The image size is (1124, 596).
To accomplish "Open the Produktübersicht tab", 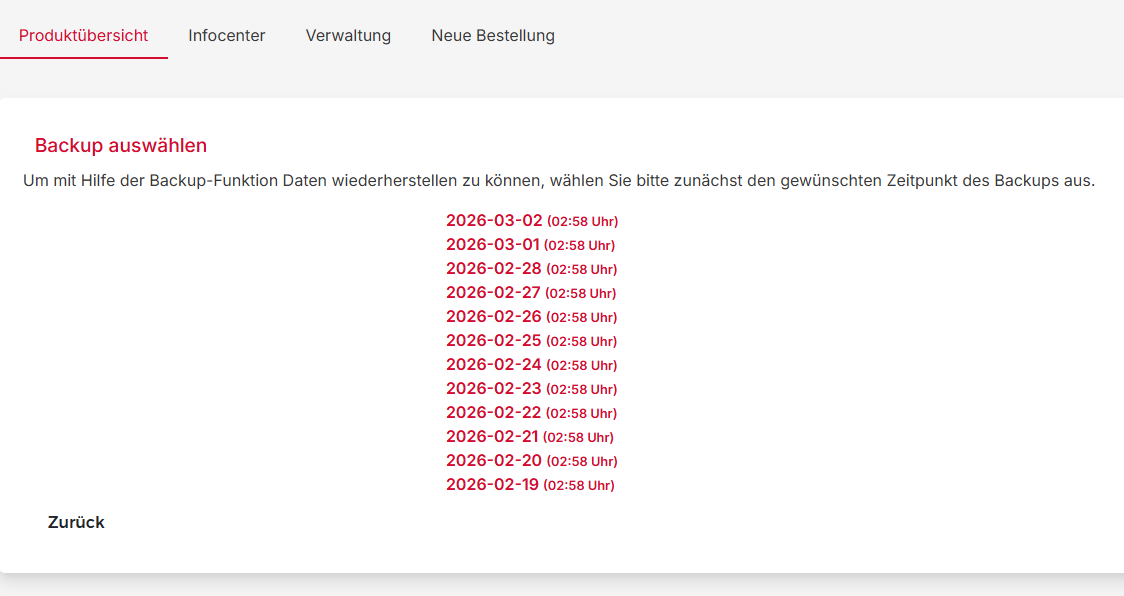I will 83,36.
